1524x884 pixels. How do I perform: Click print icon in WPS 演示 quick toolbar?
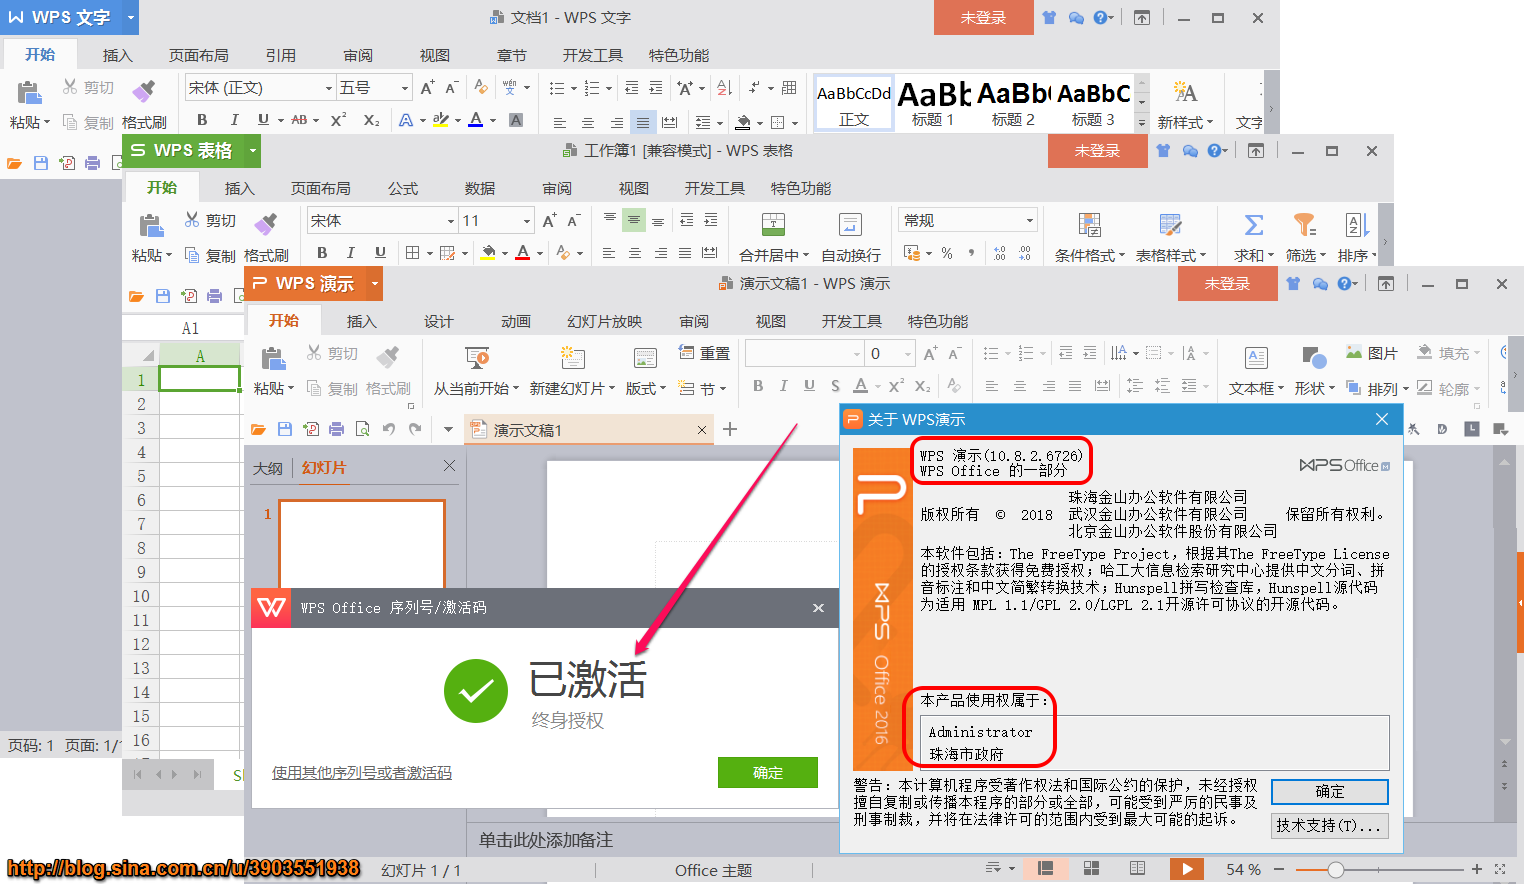click(x=336, y=429)
